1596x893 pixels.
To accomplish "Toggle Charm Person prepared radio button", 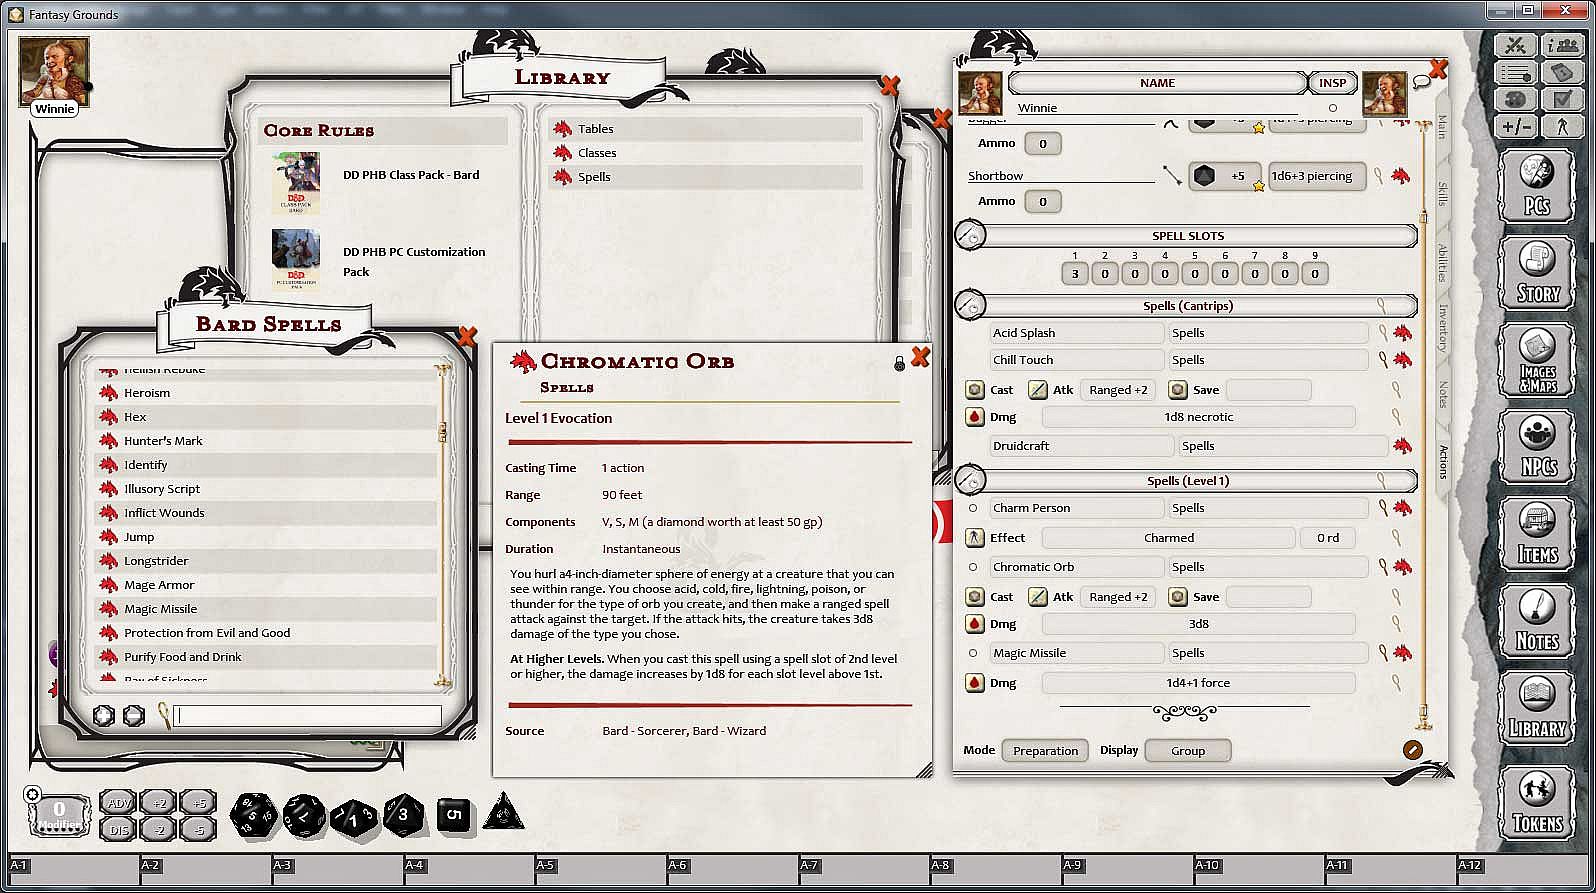I will [x=973, y=508].
